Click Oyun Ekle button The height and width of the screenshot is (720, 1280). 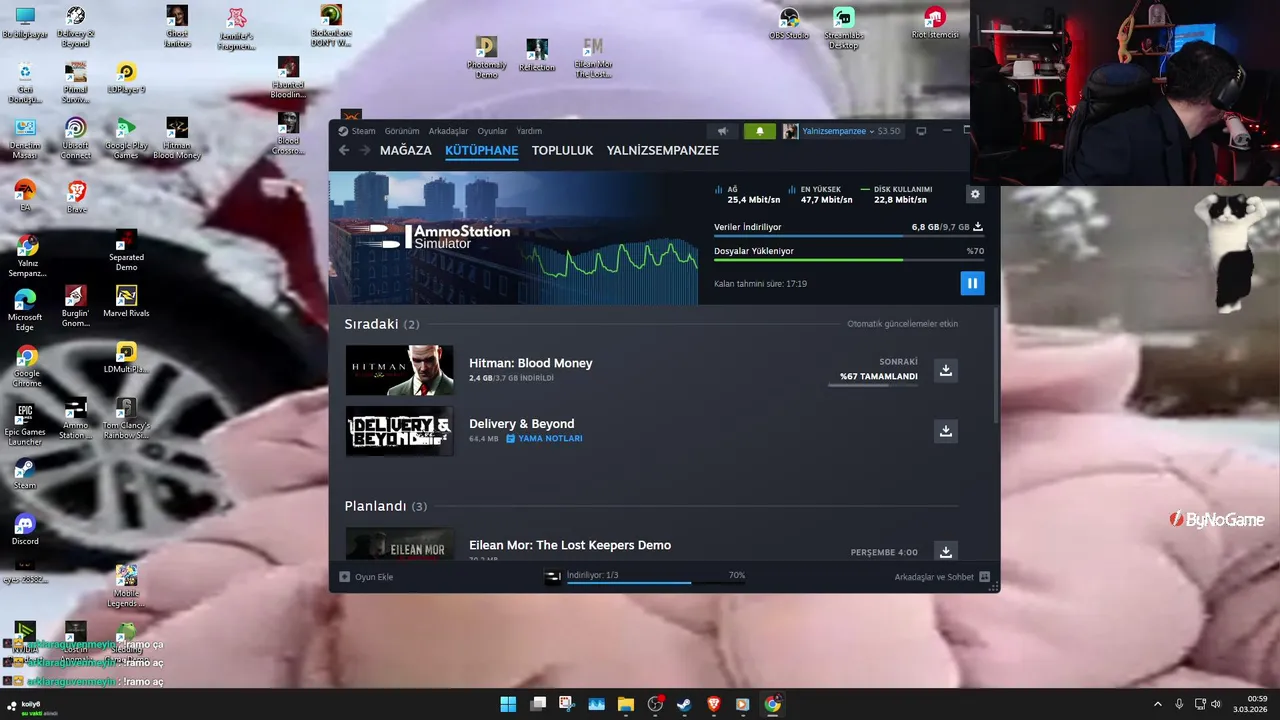pos(366,577)
